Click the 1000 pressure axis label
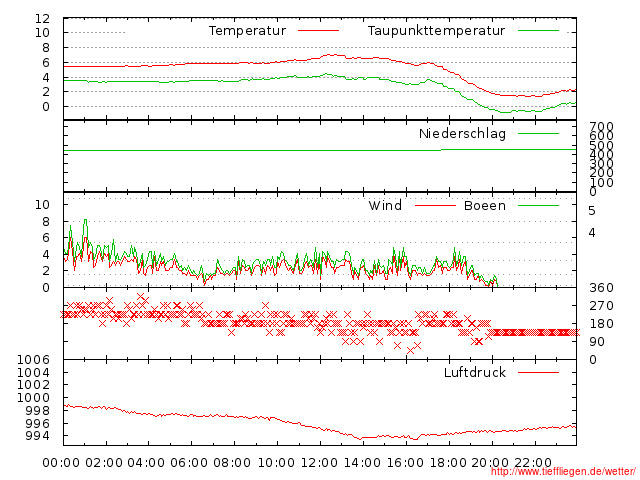The height and width of the screenshot is (480, 640). click(33, 398)
